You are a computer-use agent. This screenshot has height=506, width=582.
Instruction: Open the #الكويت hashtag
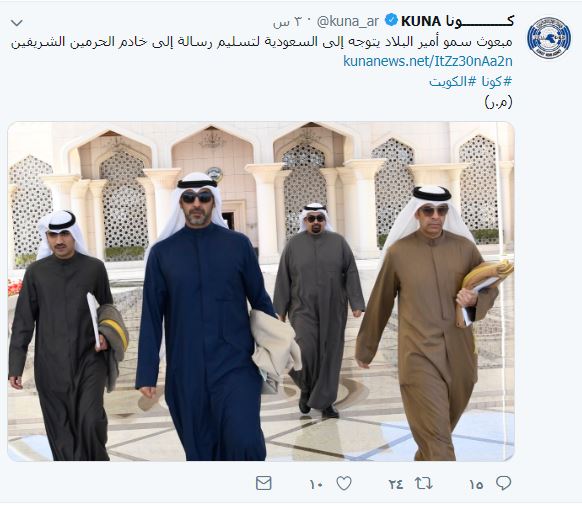coord(452,81)
